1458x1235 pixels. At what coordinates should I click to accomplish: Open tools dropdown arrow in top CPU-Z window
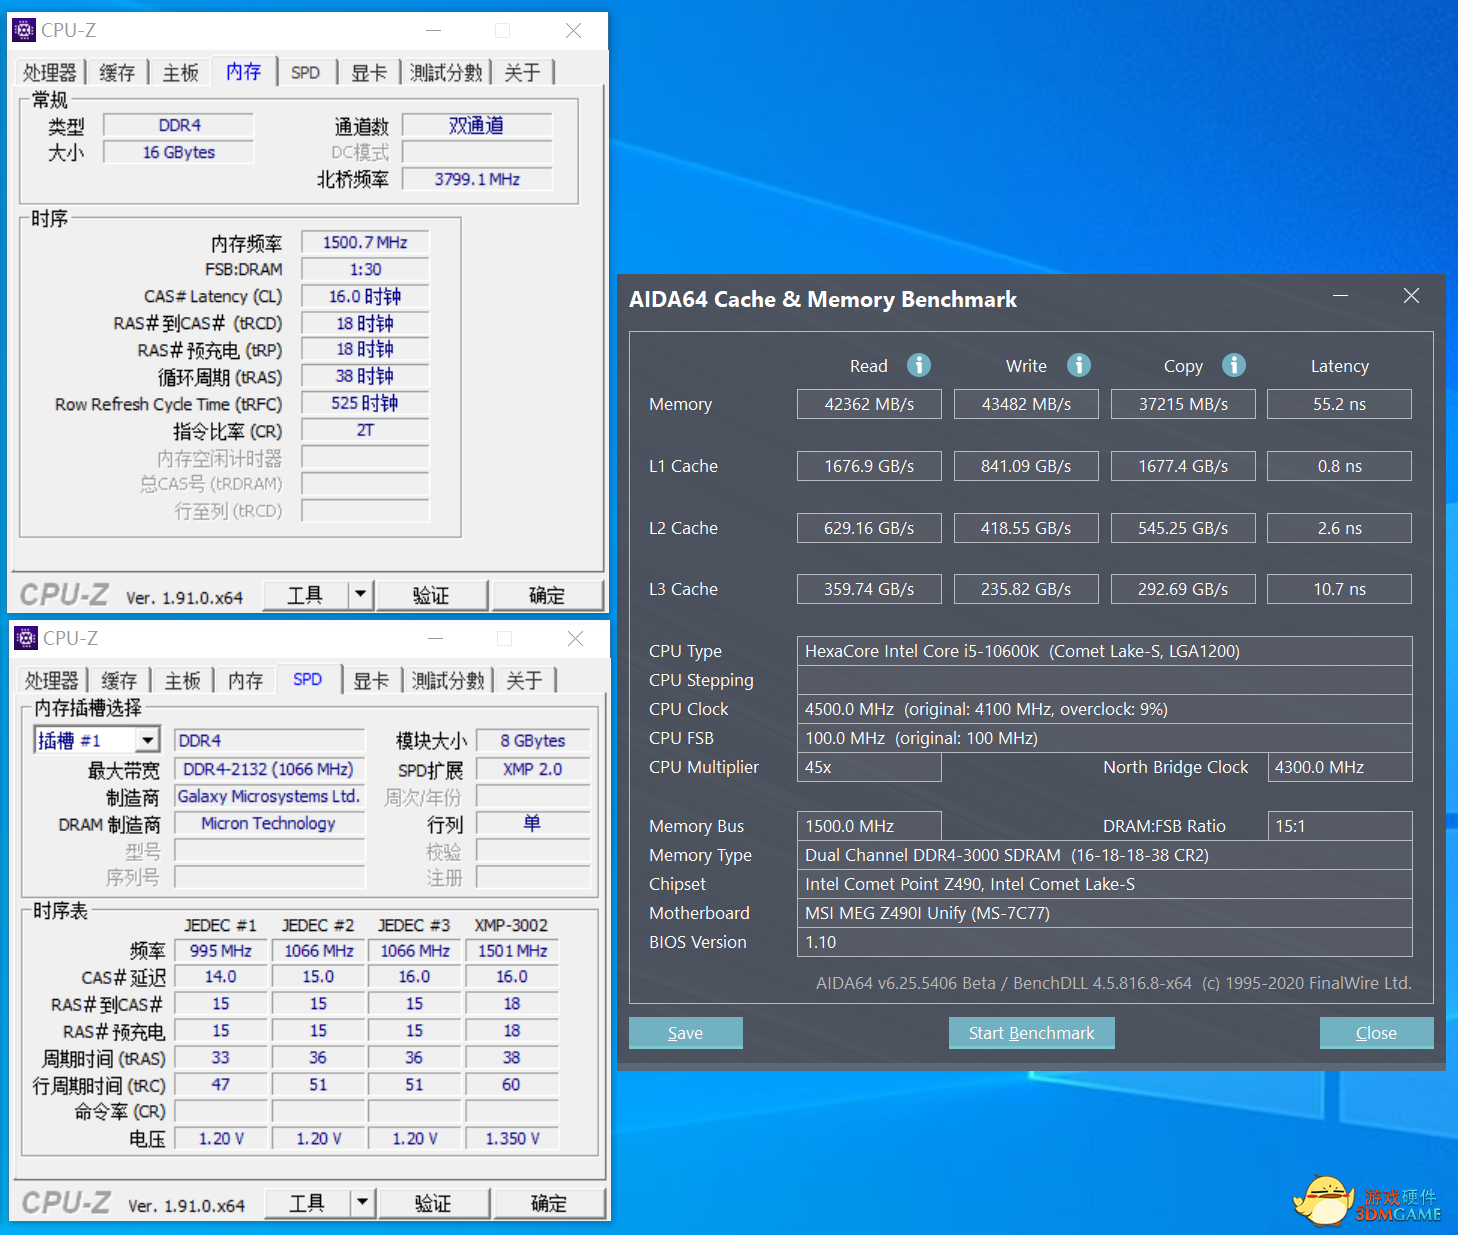point(361,595)
